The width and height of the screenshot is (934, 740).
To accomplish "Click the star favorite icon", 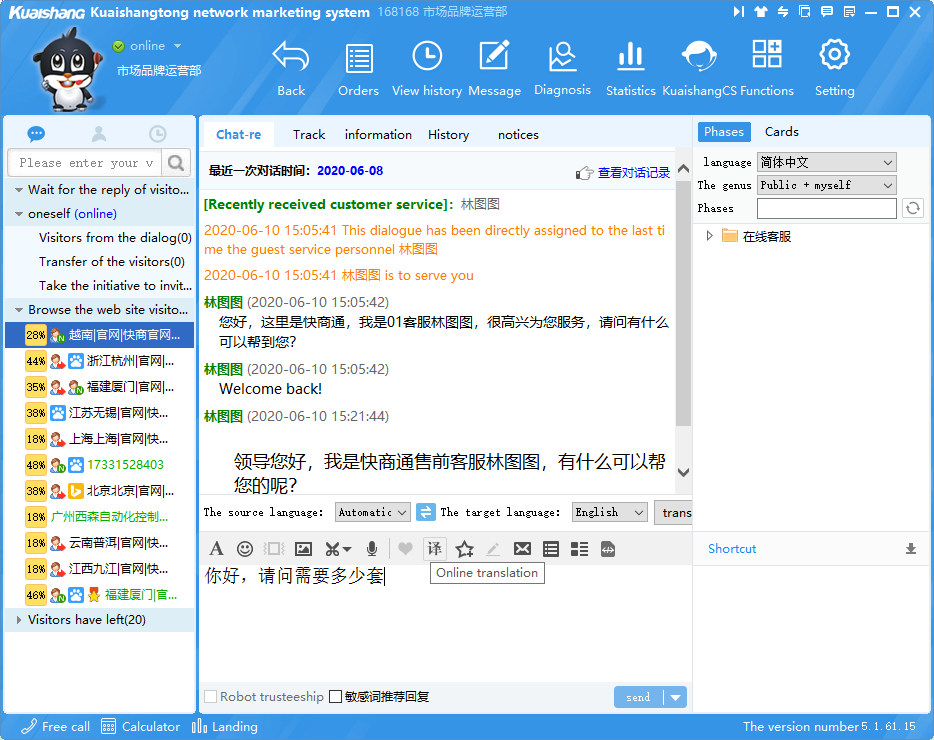I will (465, 549).
